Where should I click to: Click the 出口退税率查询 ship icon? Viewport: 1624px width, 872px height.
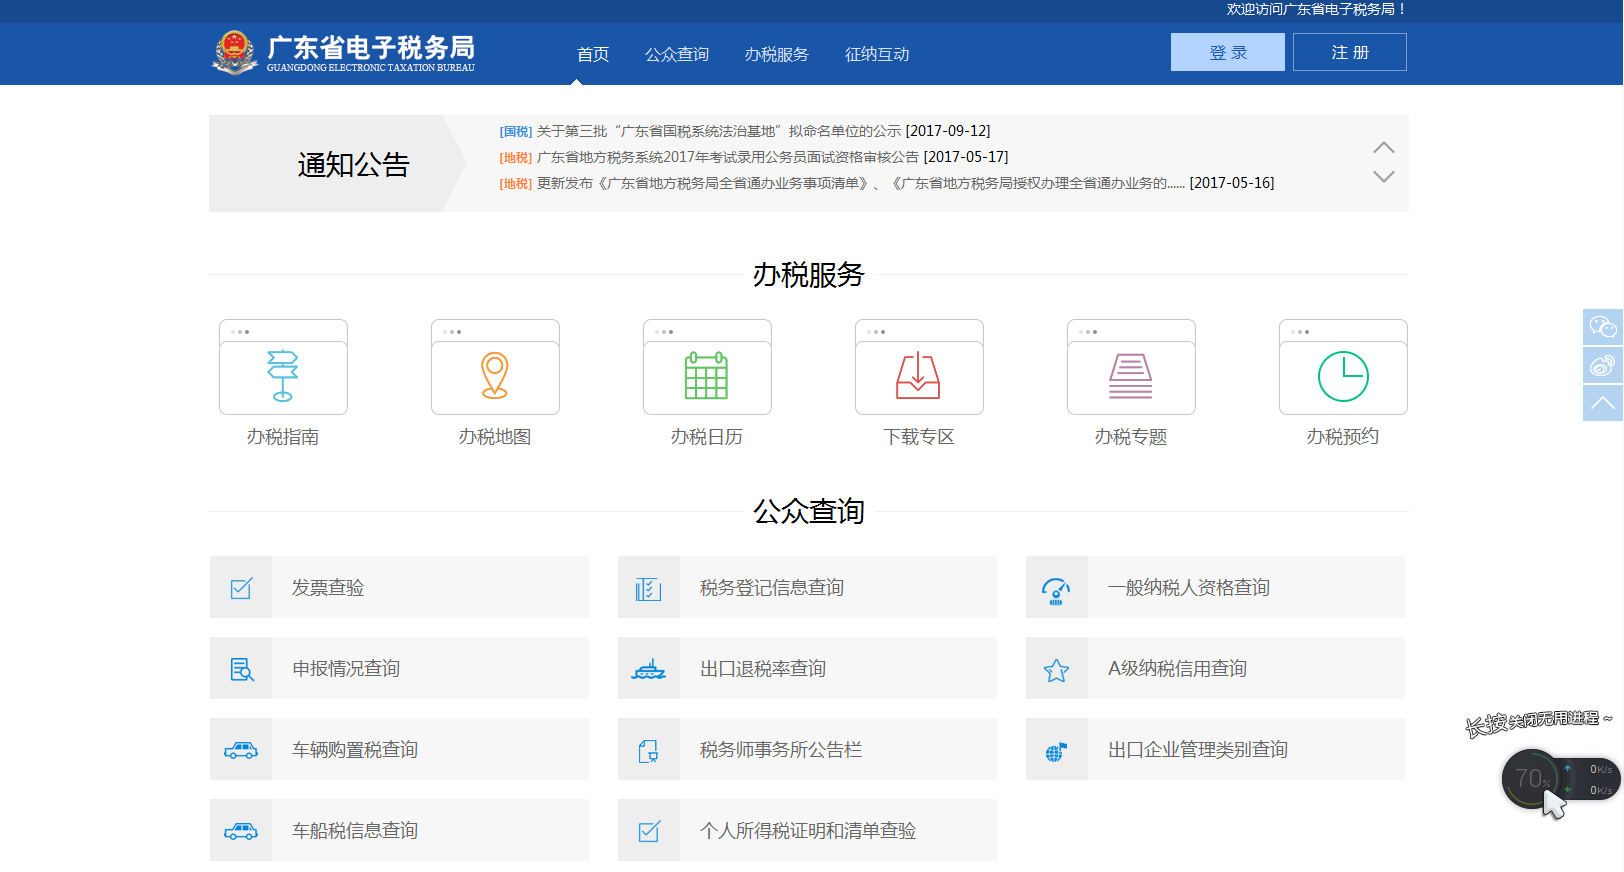(649, 669)
